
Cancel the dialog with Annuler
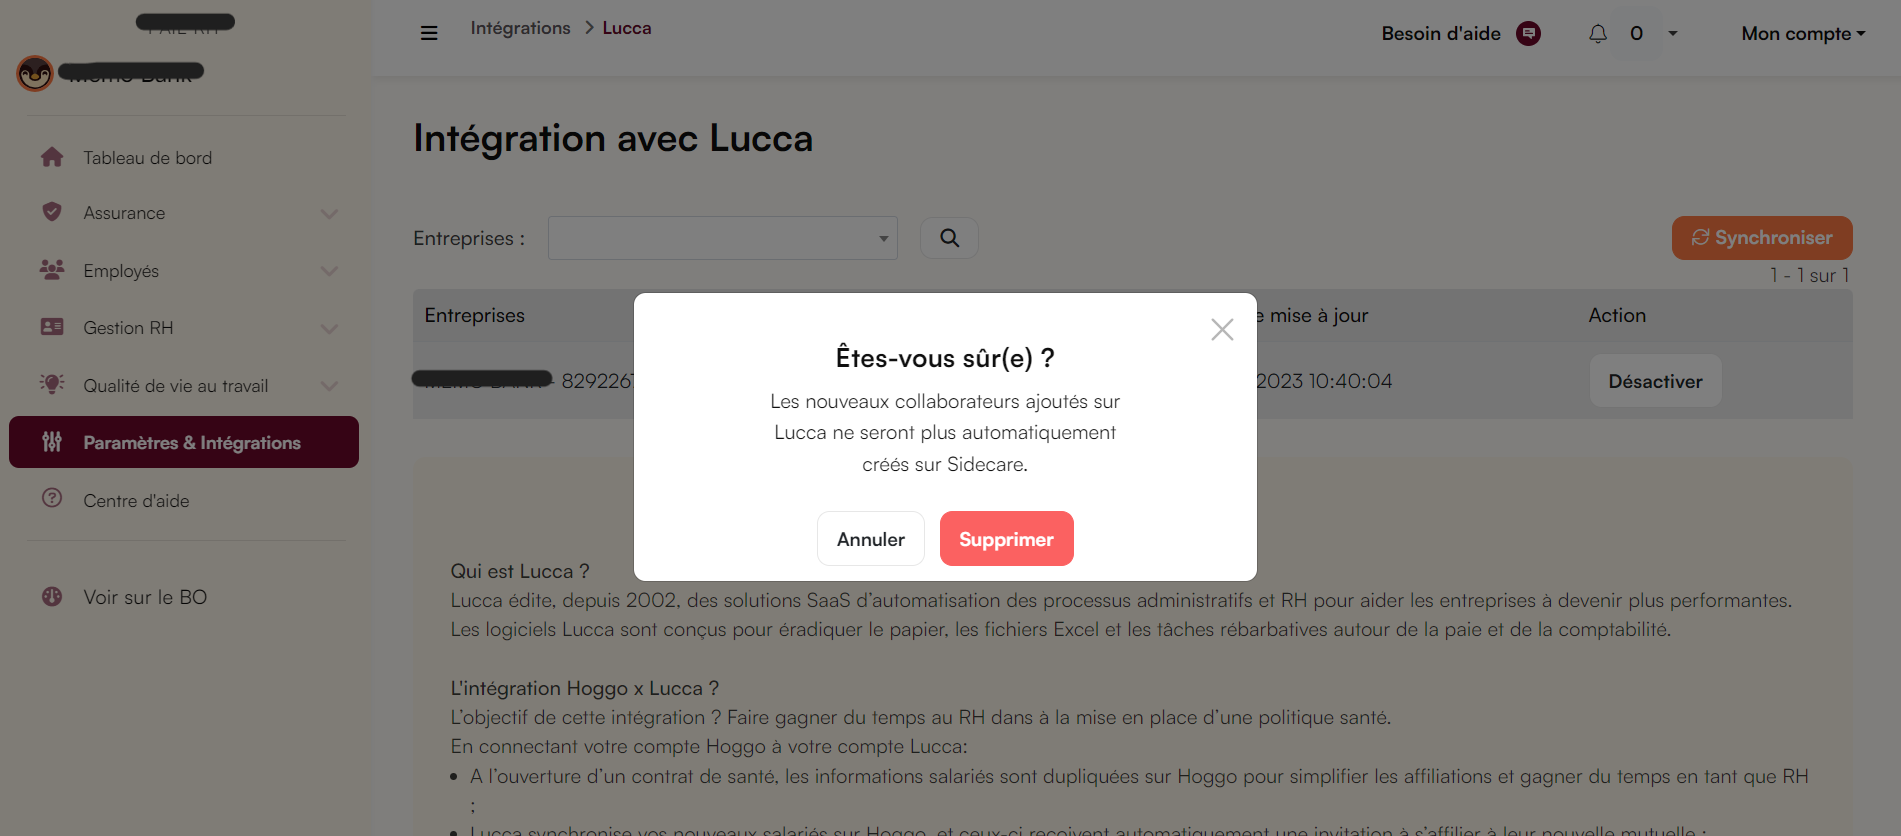[870, 539]
